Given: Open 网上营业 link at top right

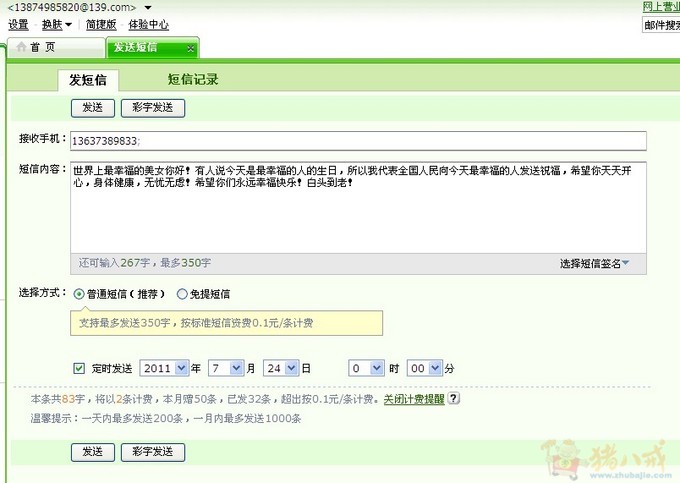Looking at the screenshot, I should point(661,7).
